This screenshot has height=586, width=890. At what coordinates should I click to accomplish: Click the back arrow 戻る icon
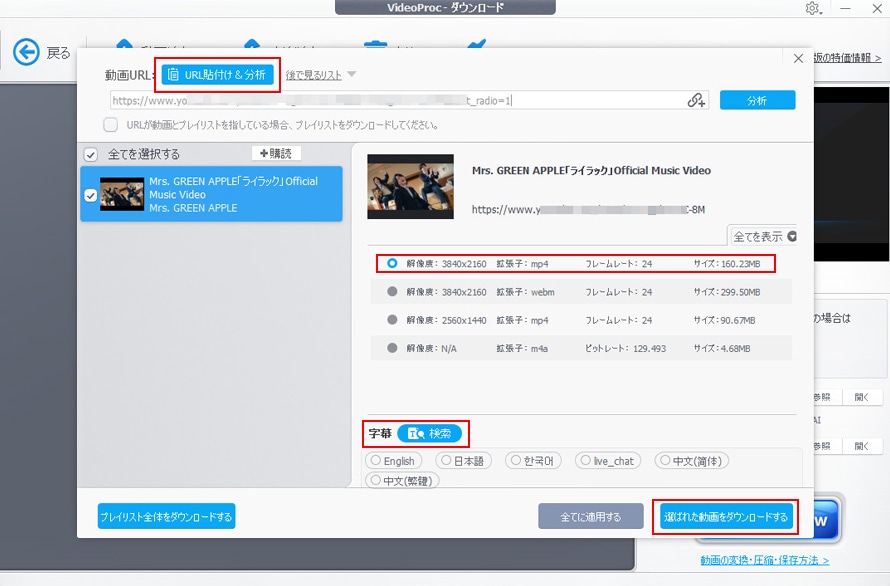[28, 52]
